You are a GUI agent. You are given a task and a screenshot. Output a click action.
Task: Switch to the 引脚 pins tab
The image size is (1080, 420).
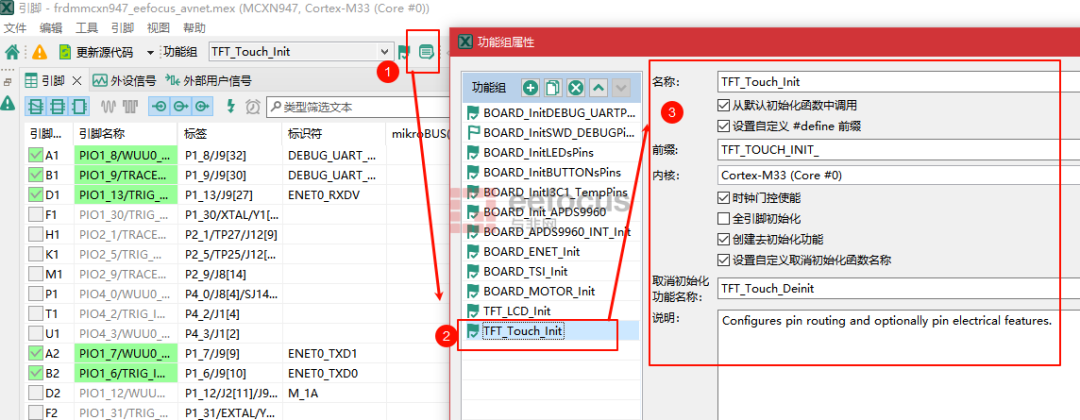click(45, 81)
